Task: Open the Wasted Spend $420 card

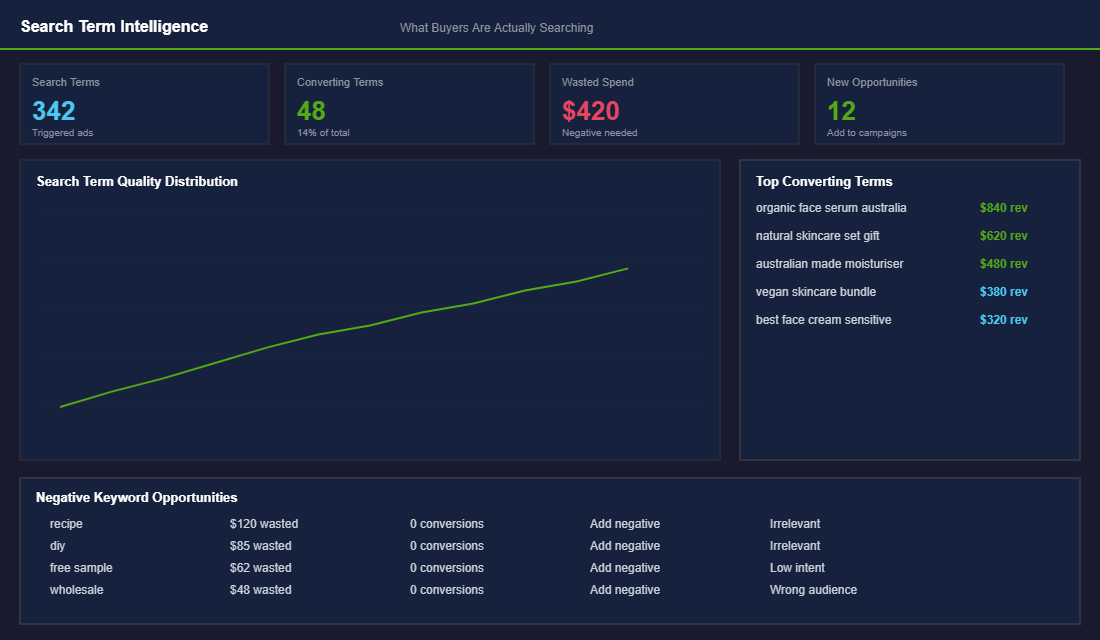Action: (x=674, y=103)
